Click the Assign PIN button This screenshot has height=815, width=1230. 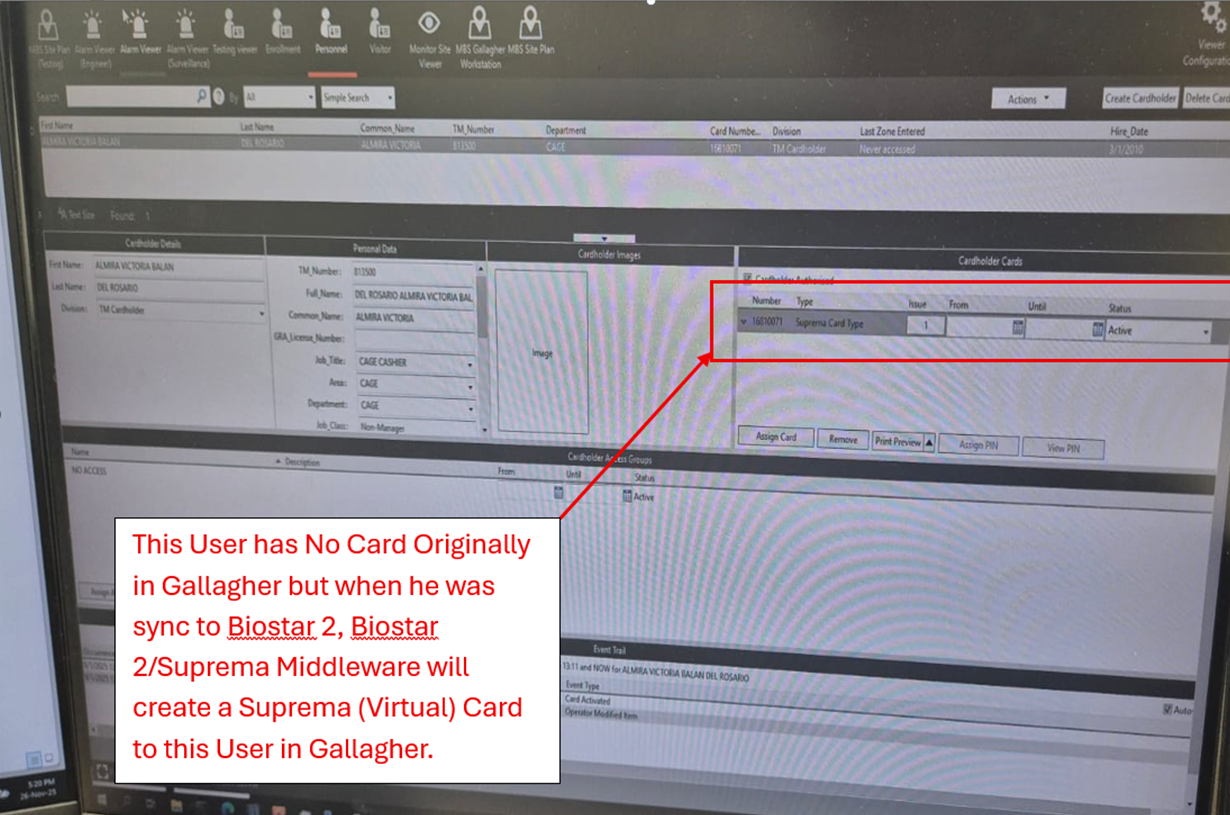tap(979, 445)
